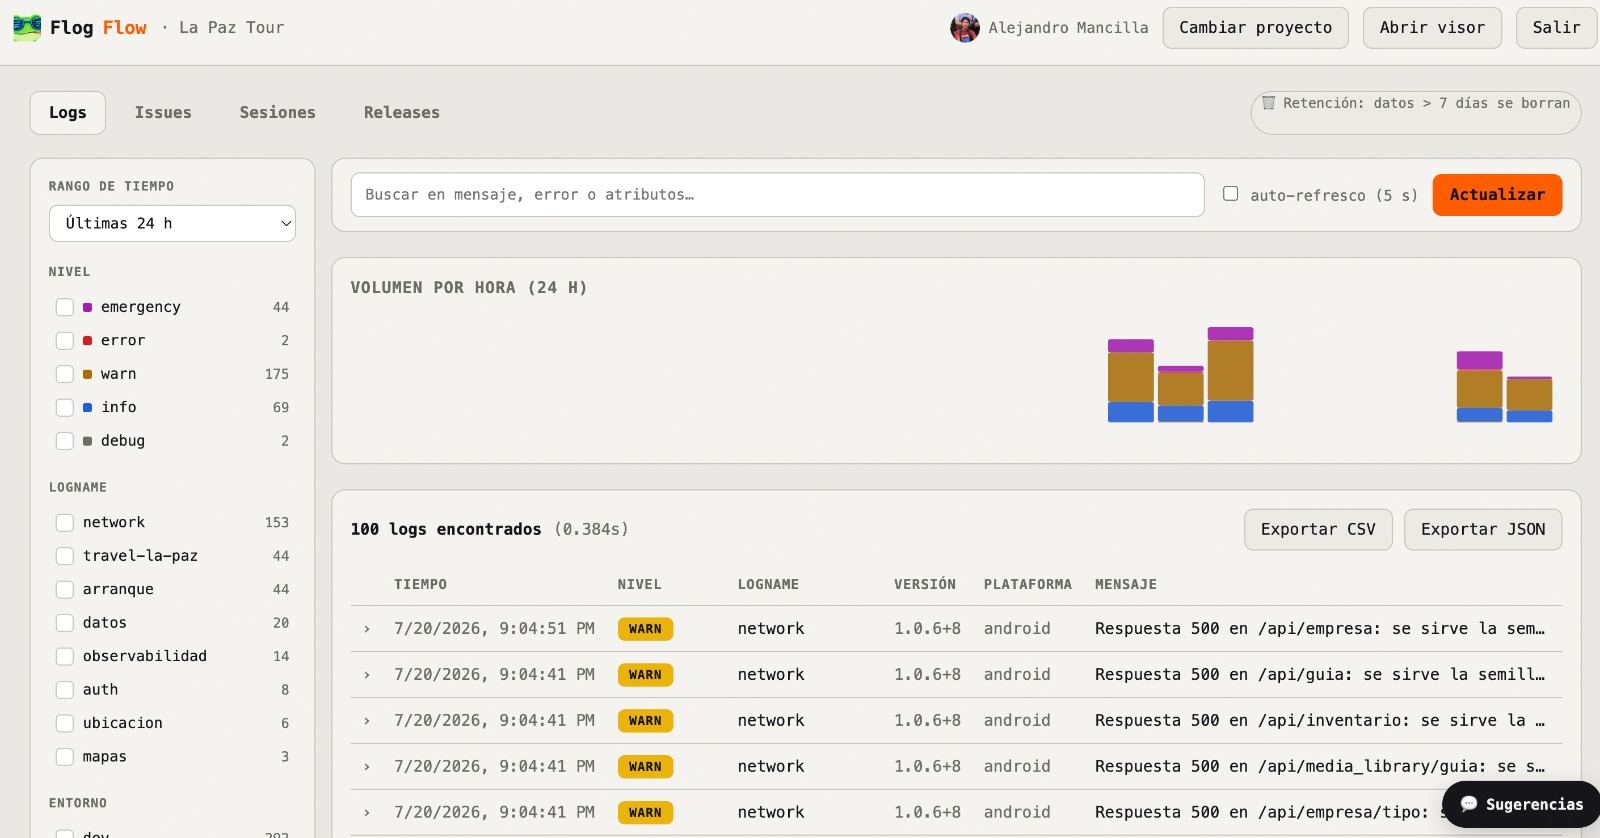The height and width of the screenshot is (838, 1600).
Task: Expand the 9:04:51 PM log row
Action: point(367,629)
